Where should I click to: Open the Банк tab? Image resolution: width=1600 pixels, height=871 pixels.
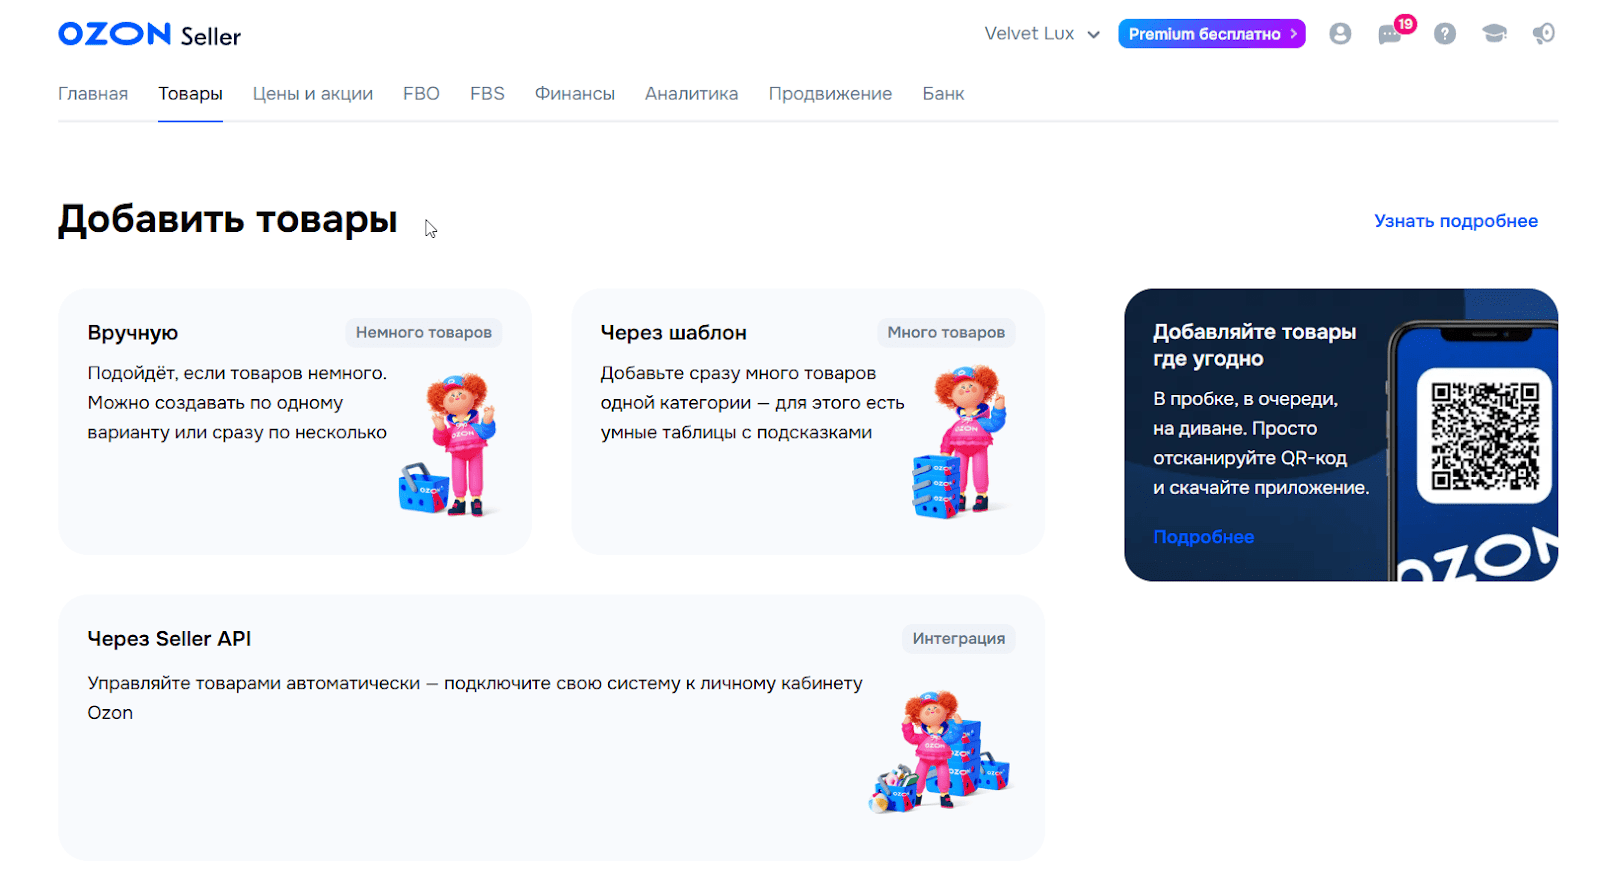pyautogui.click(x=943, y=94)
